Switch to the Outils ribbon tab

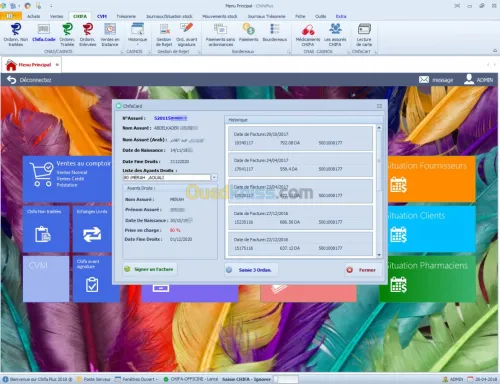[x=321, y=16]
